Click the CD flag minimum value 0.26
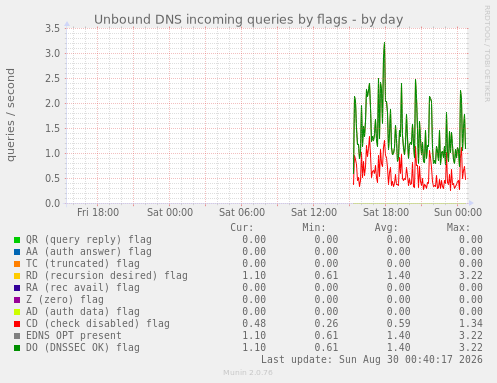 tap(326, 324)
